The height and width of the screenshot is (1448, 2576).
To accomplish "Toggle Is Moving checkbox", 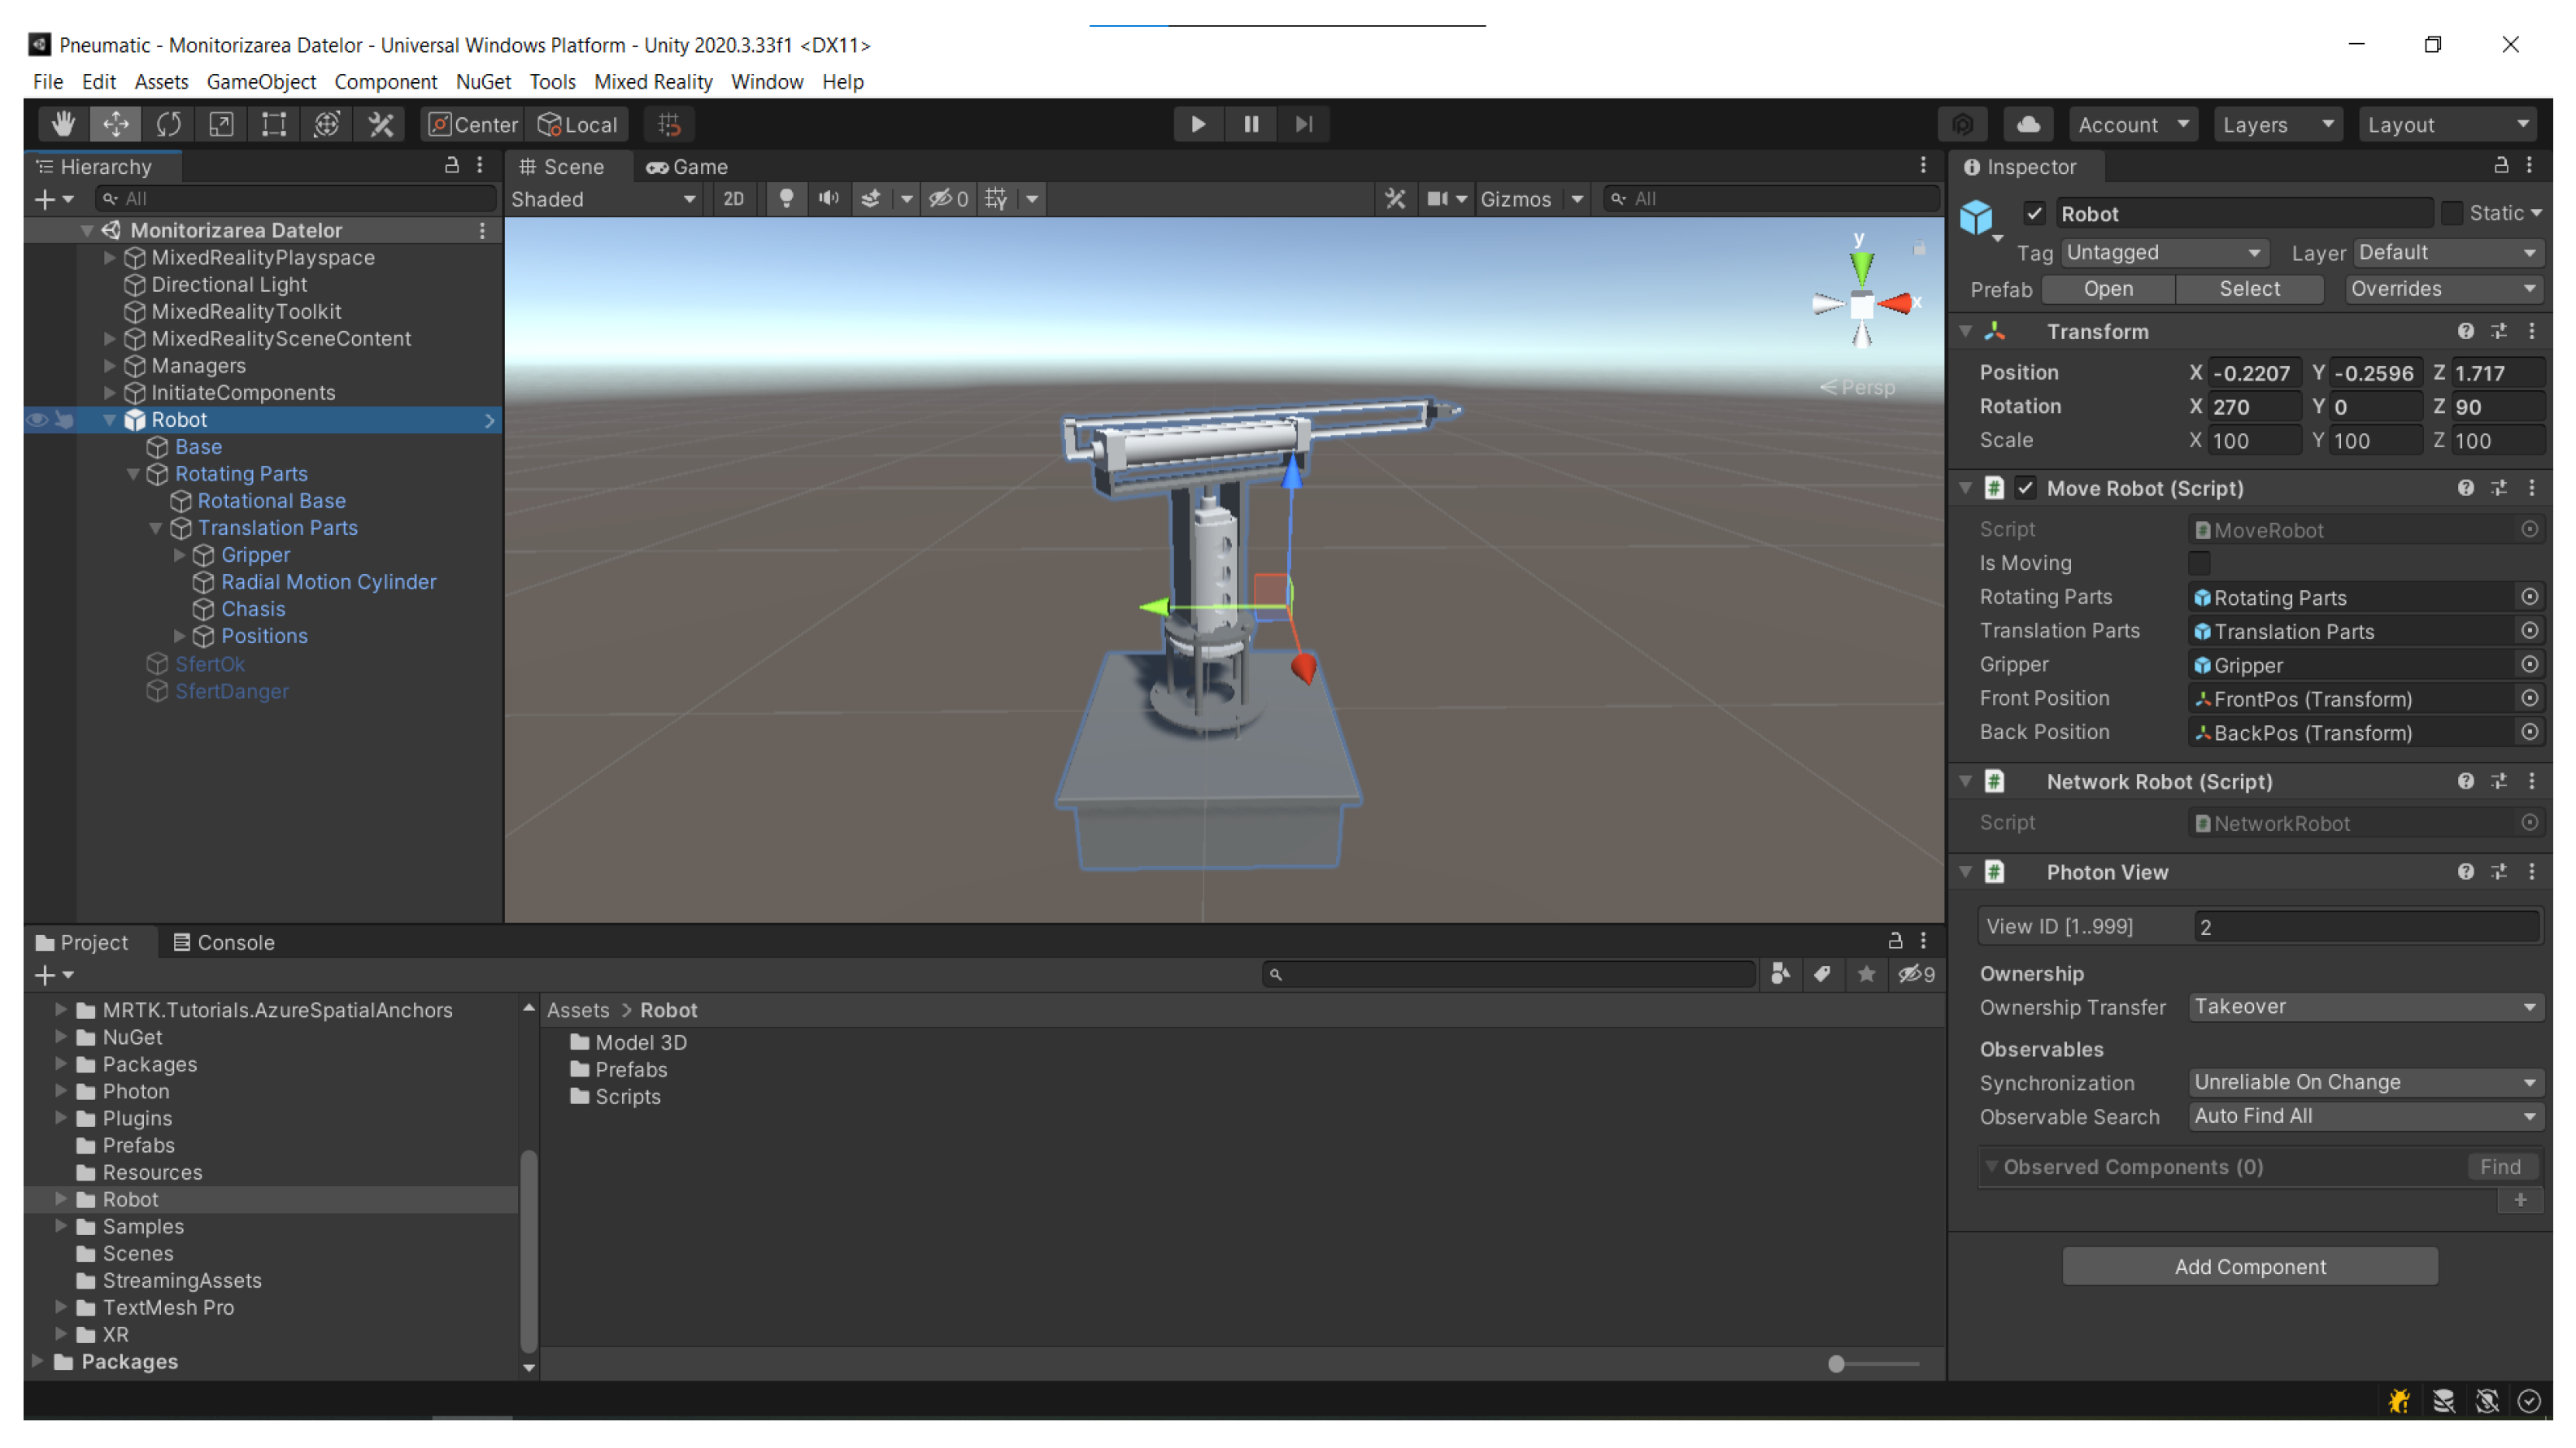I will pyautogui.click(x=2198, y=563).
